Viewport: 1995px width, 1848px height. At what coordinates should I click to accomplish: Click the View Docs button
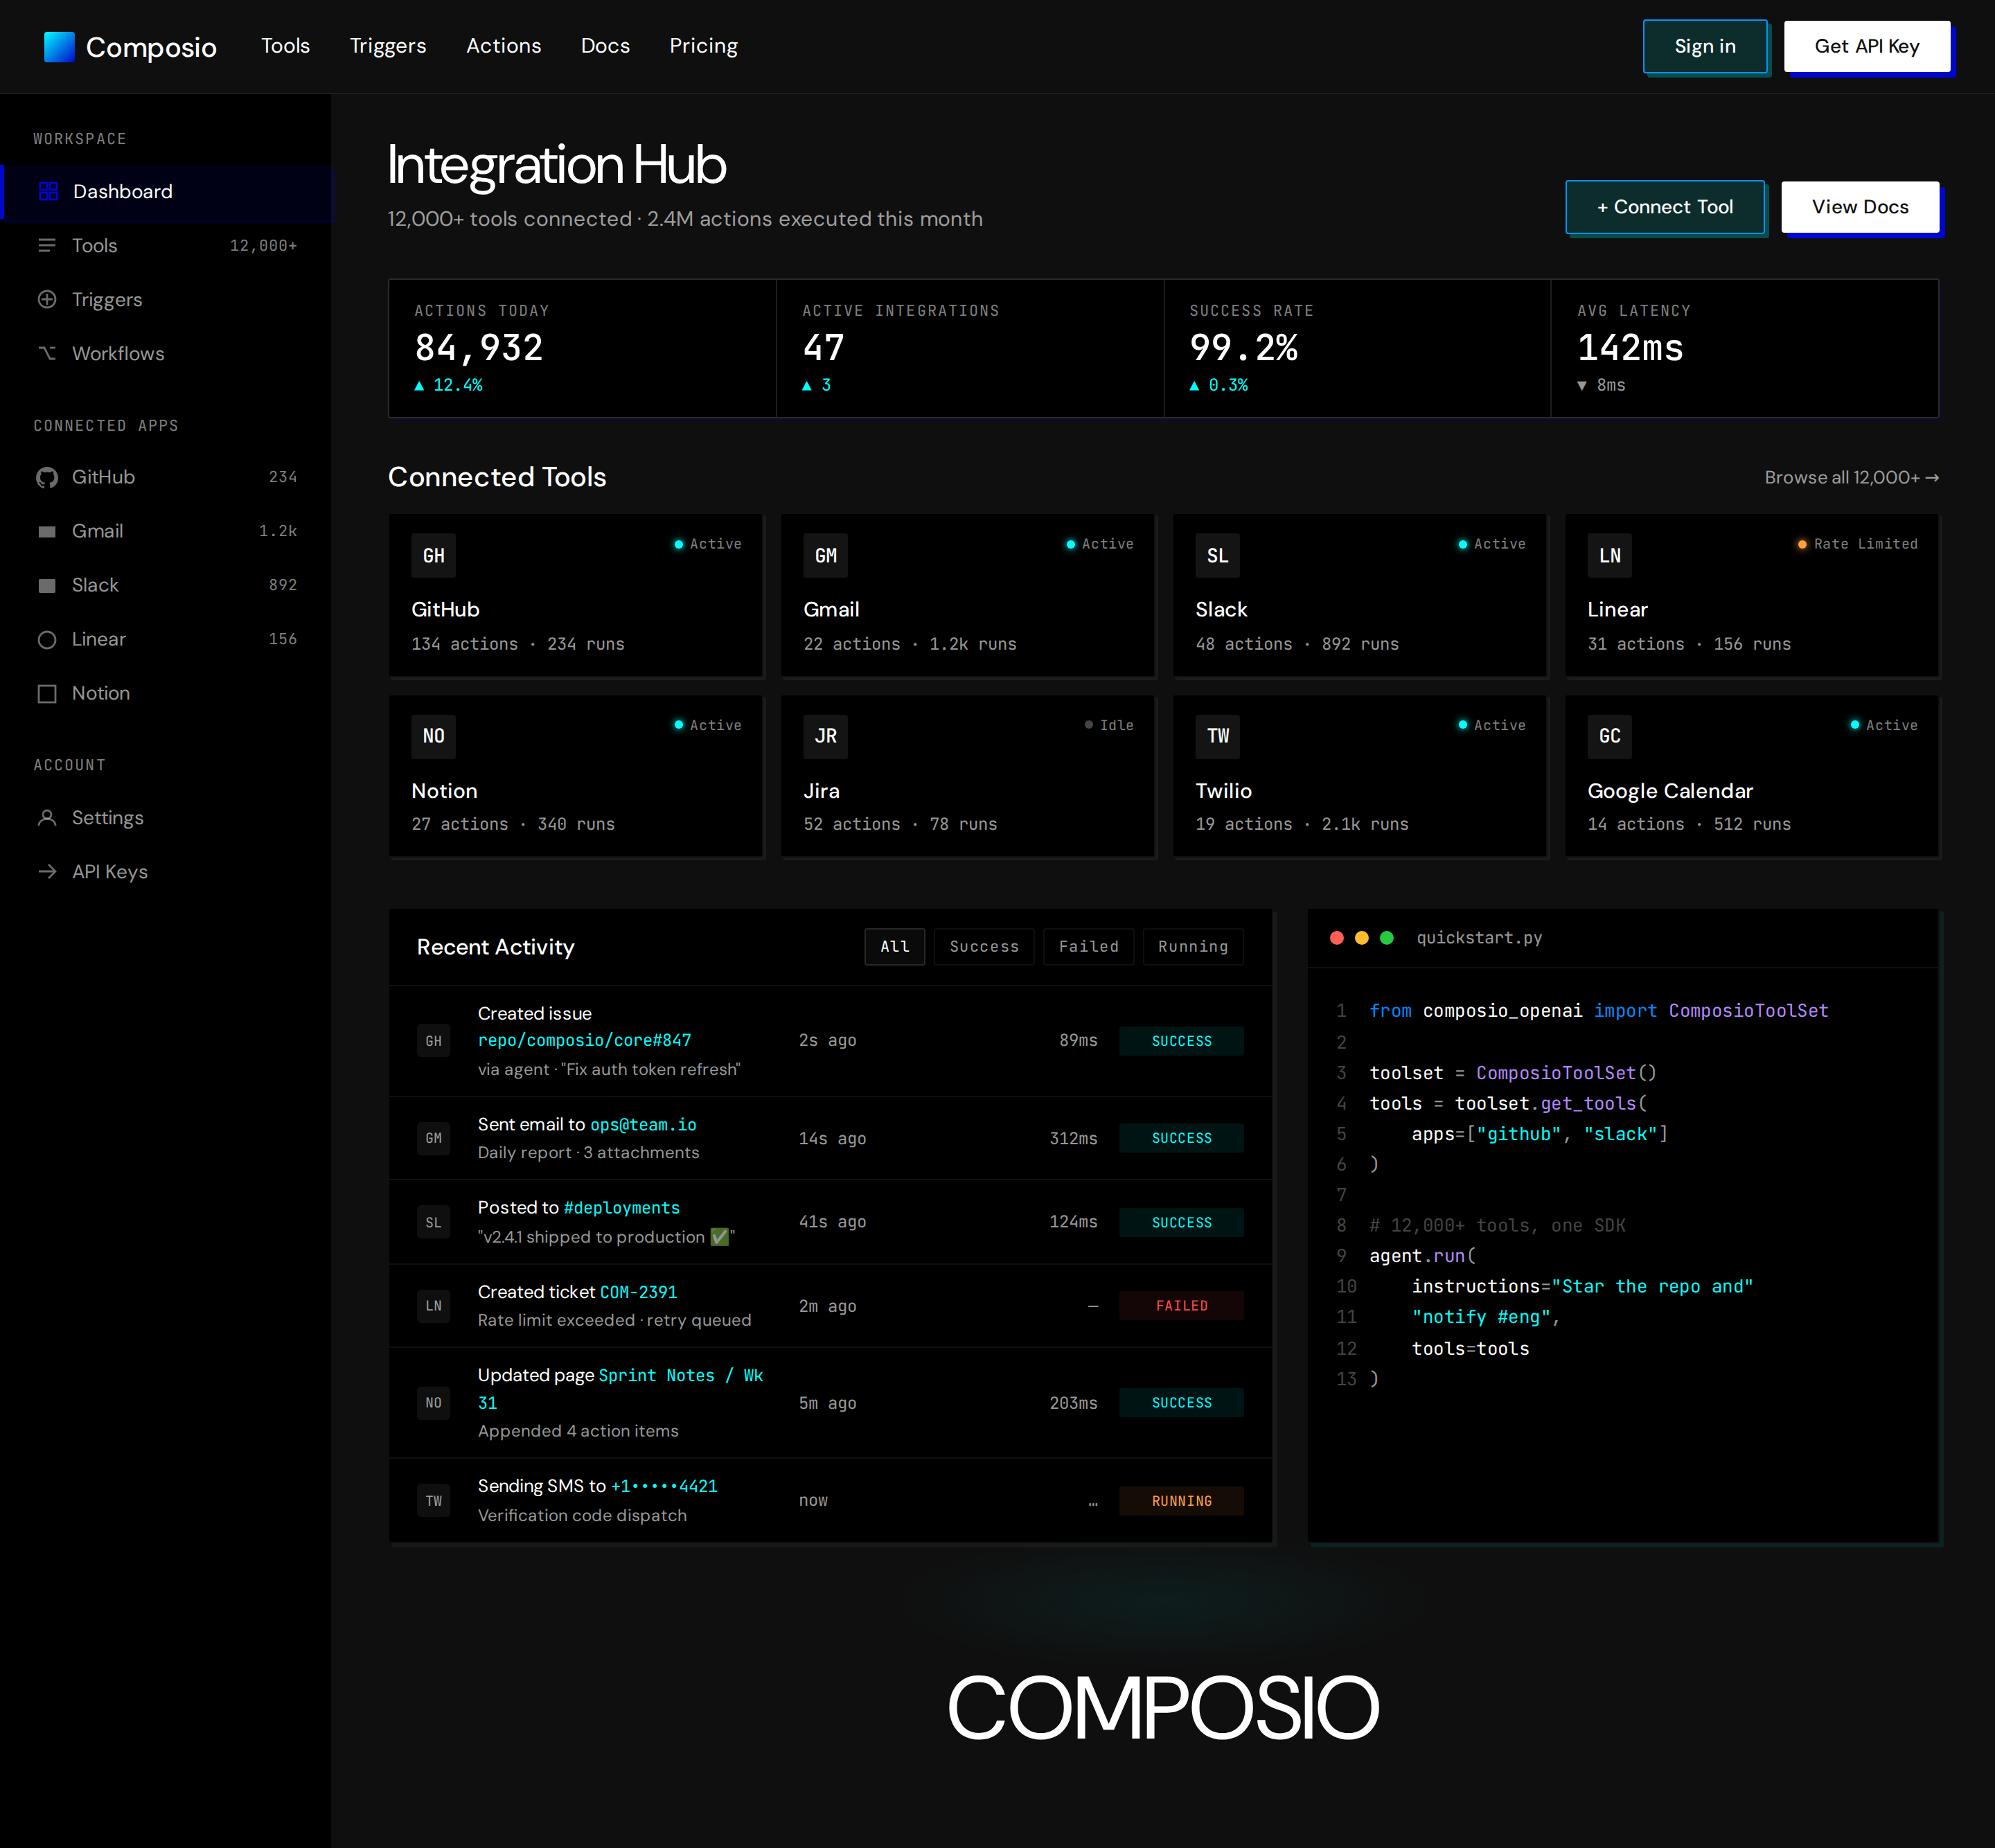(x=1859, y=207)
